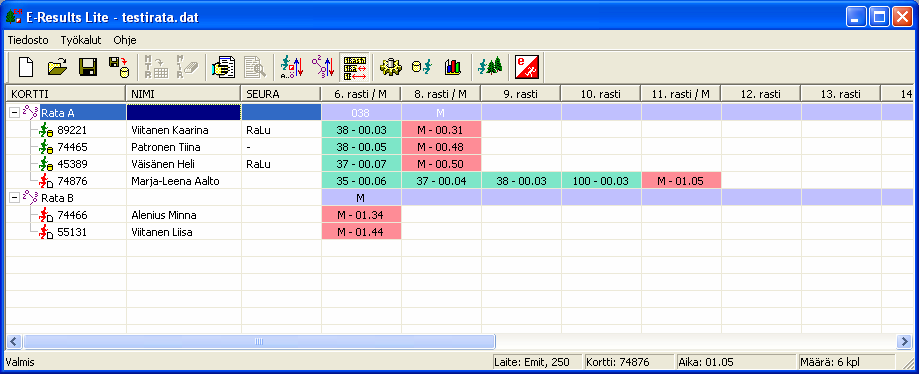Screen dimensions: 919x374
Task: Select card row 74465
Action: [x=459, y=147]
